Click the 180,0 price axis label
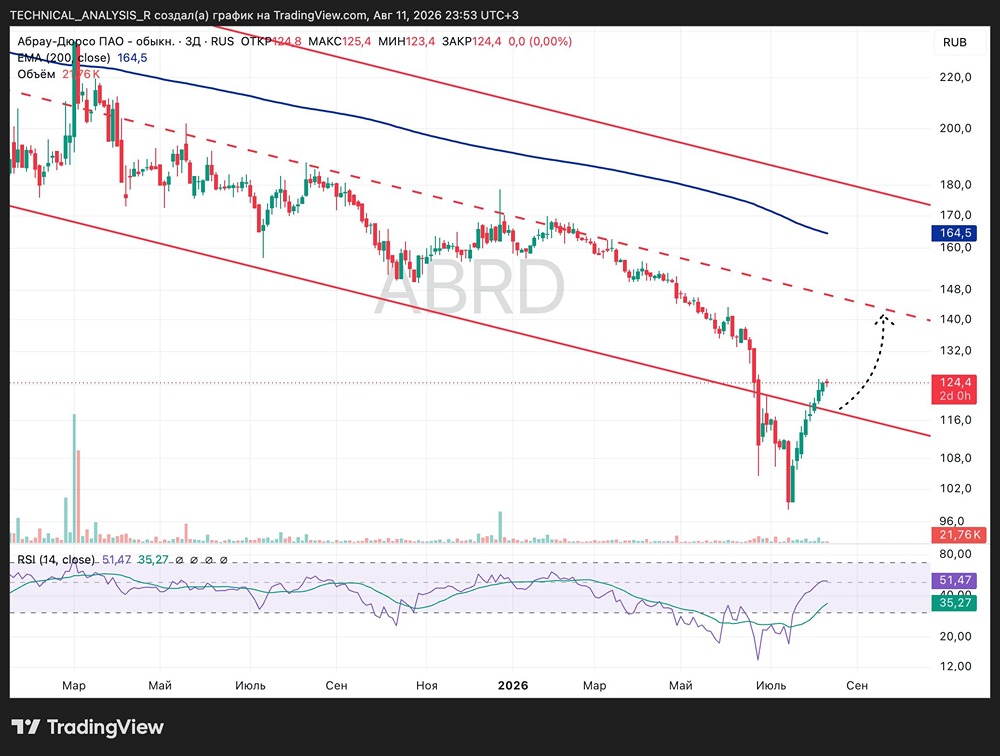Image resolution: width=1000 pixels, height=756 pixels. 955,185
